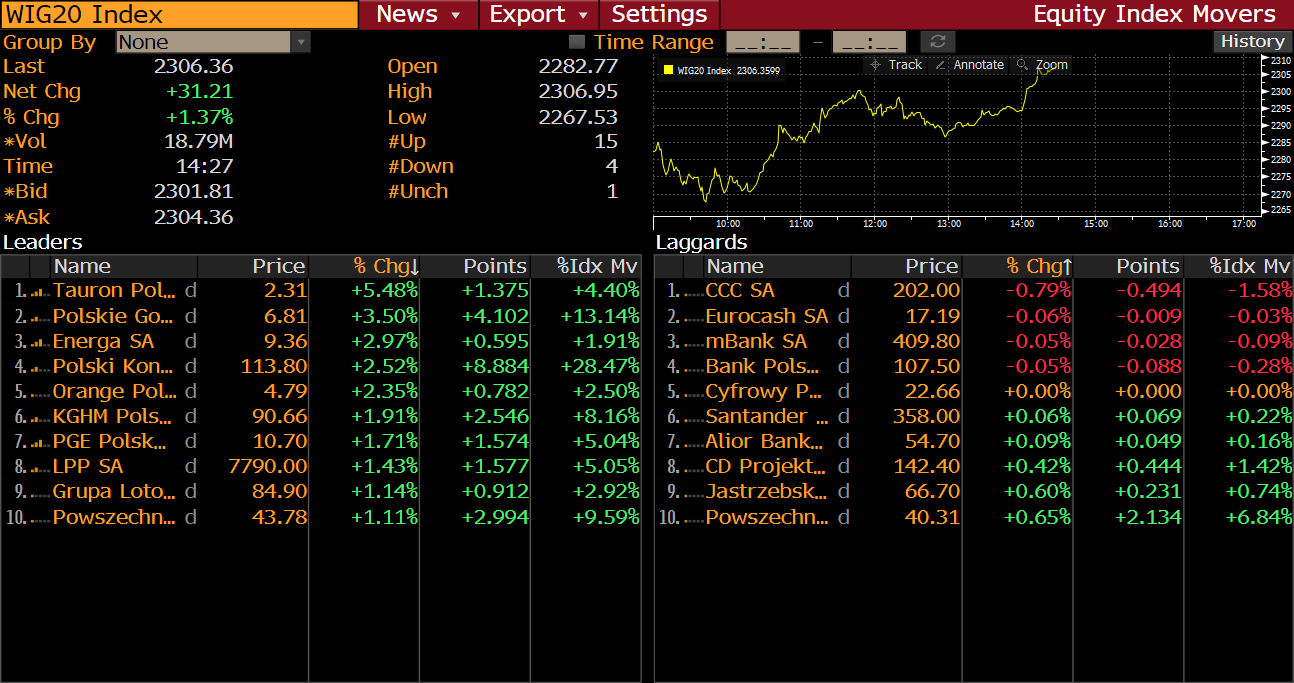Enable the Time Range checkbox

click(x=577, y=42)
